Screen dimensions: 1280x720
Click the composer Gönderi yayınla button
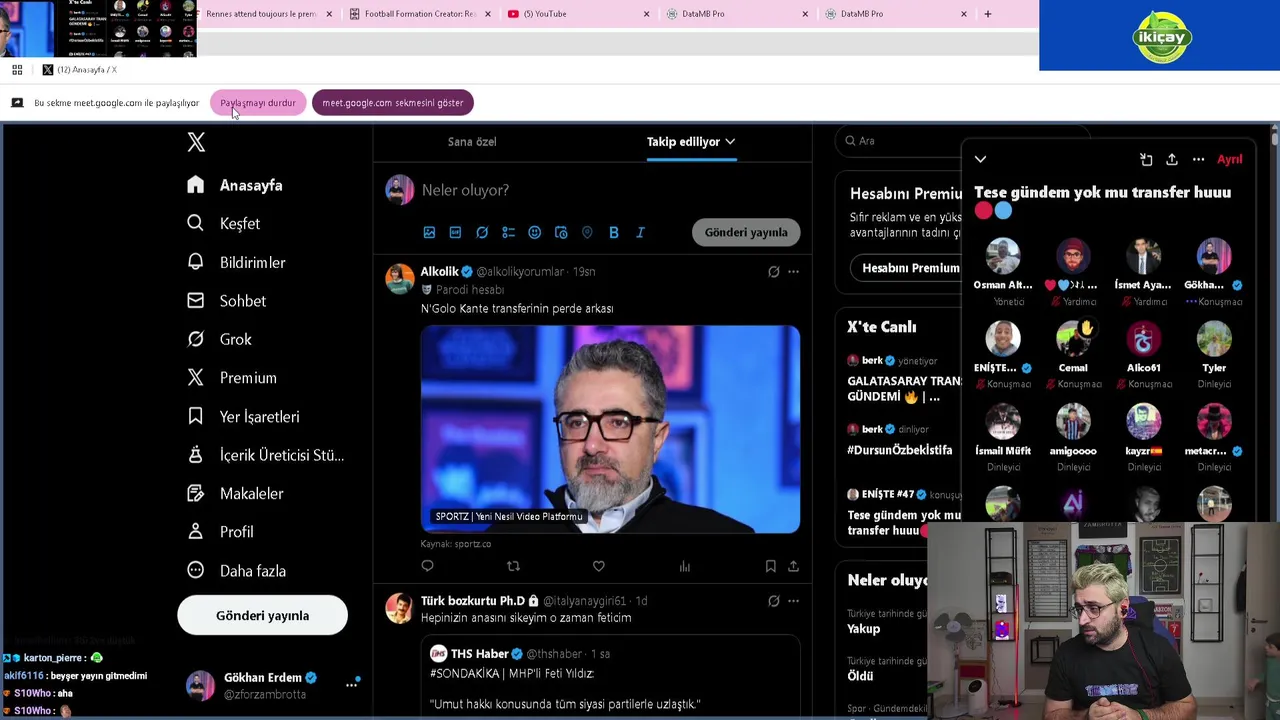(746, 232)
